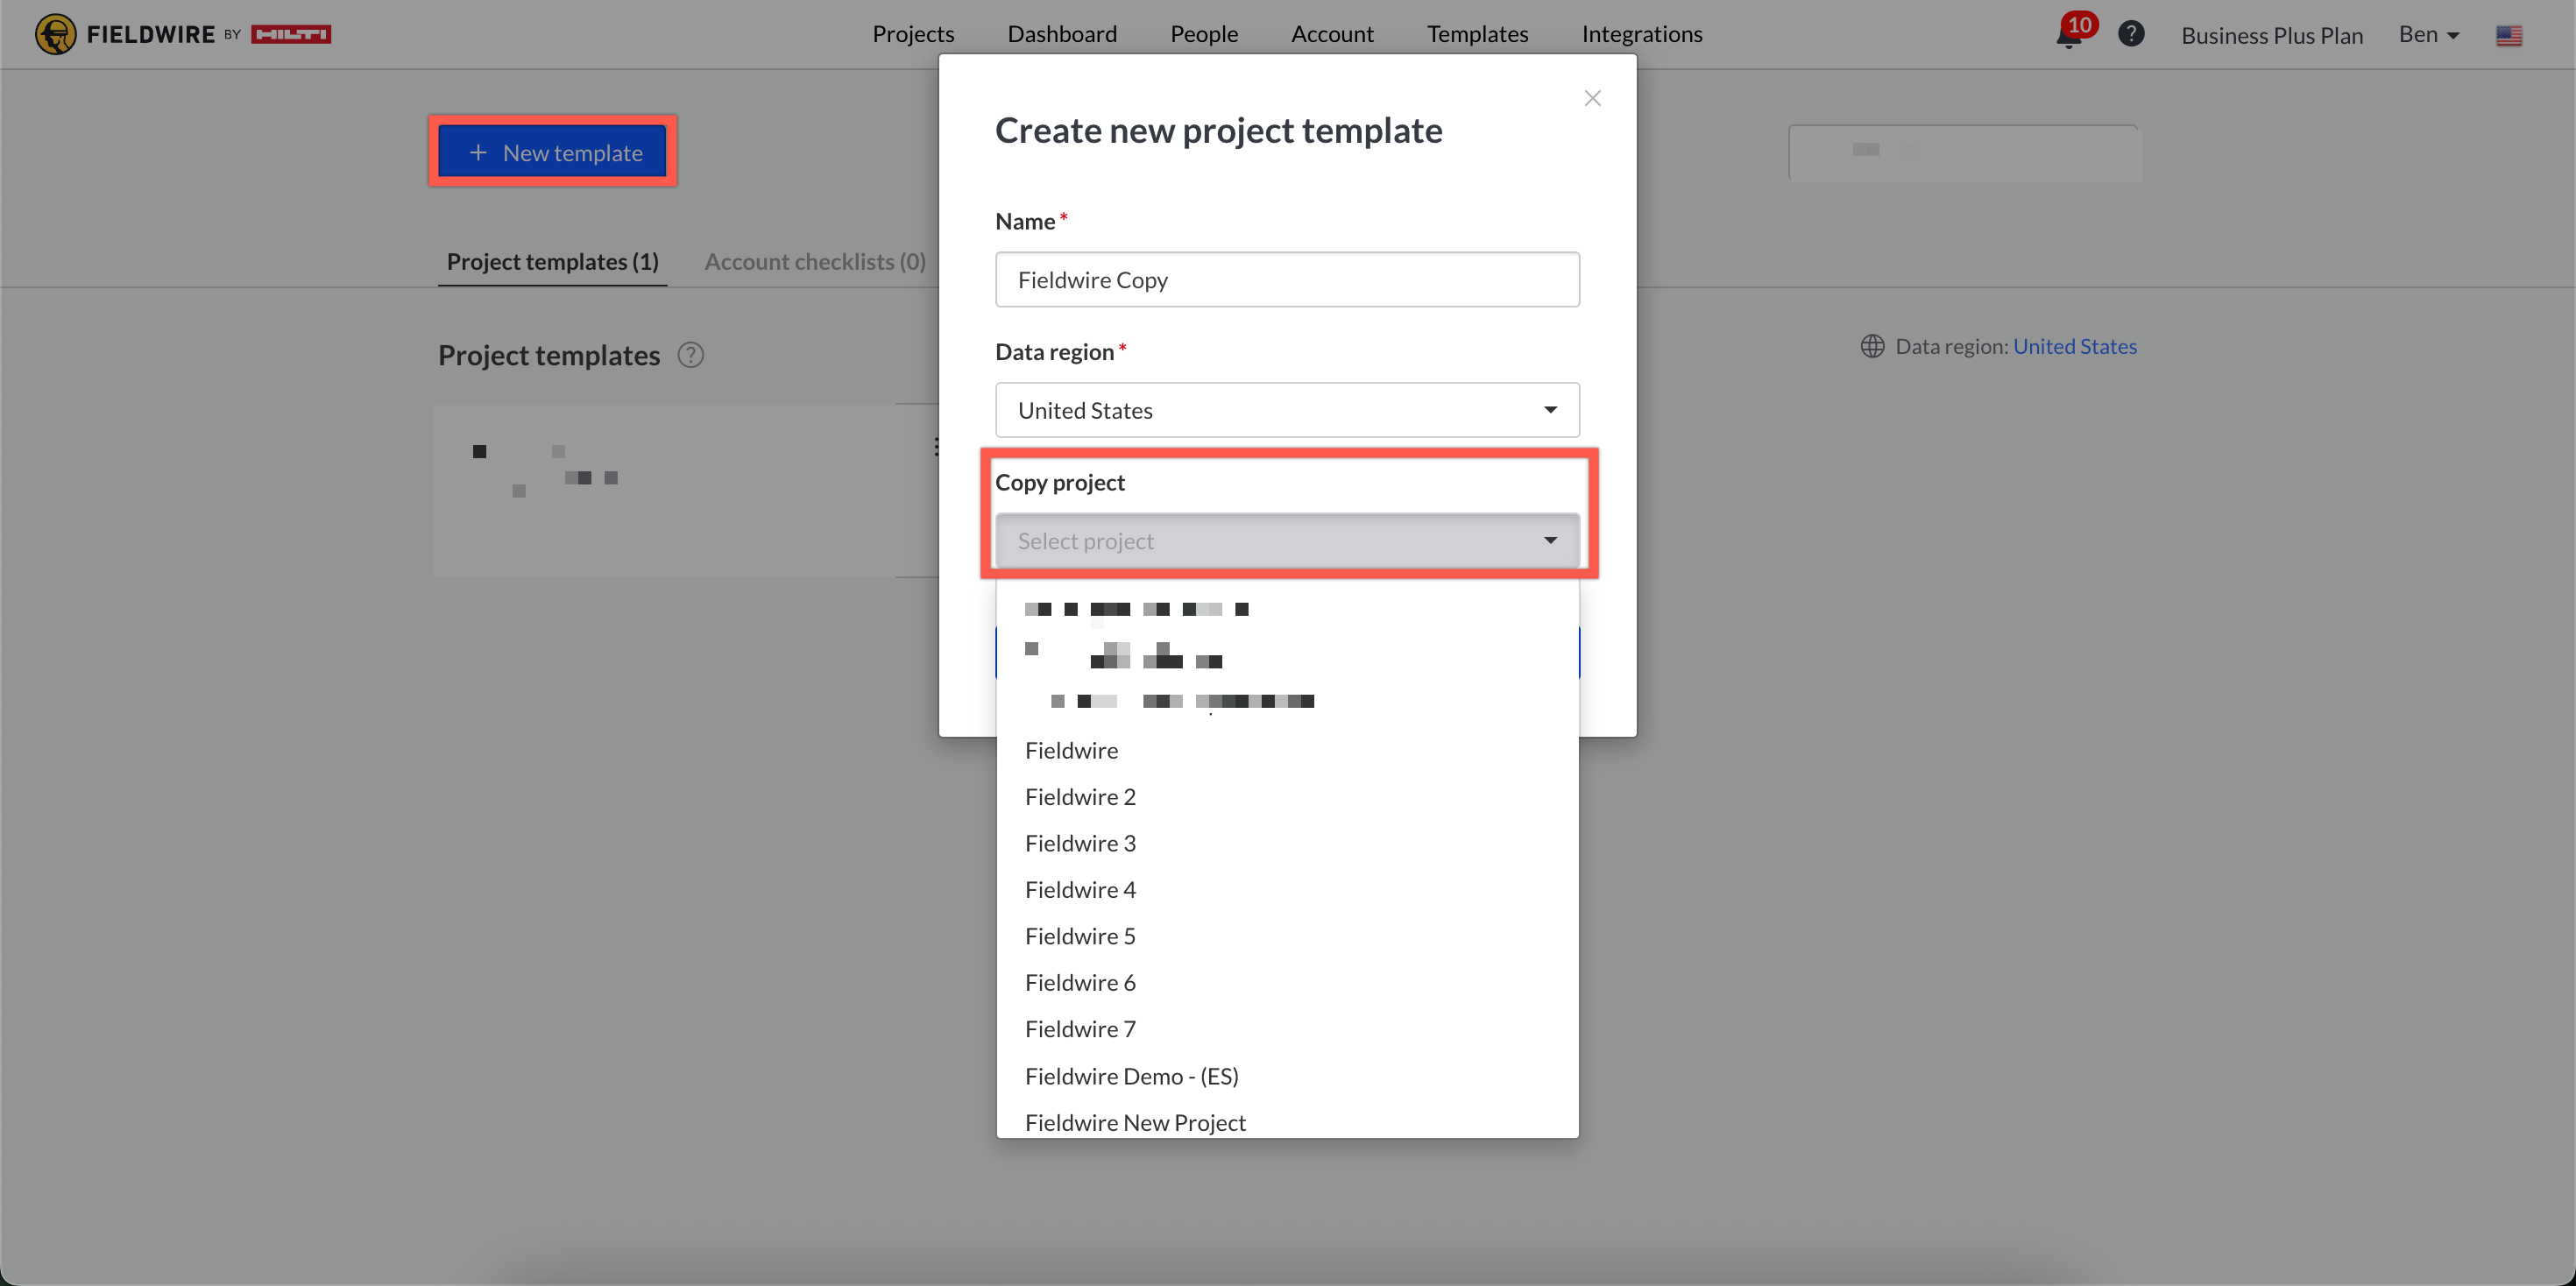Open the United States data region link
This screenshot has width=2576, height=1286.
tap(2074, 346)
